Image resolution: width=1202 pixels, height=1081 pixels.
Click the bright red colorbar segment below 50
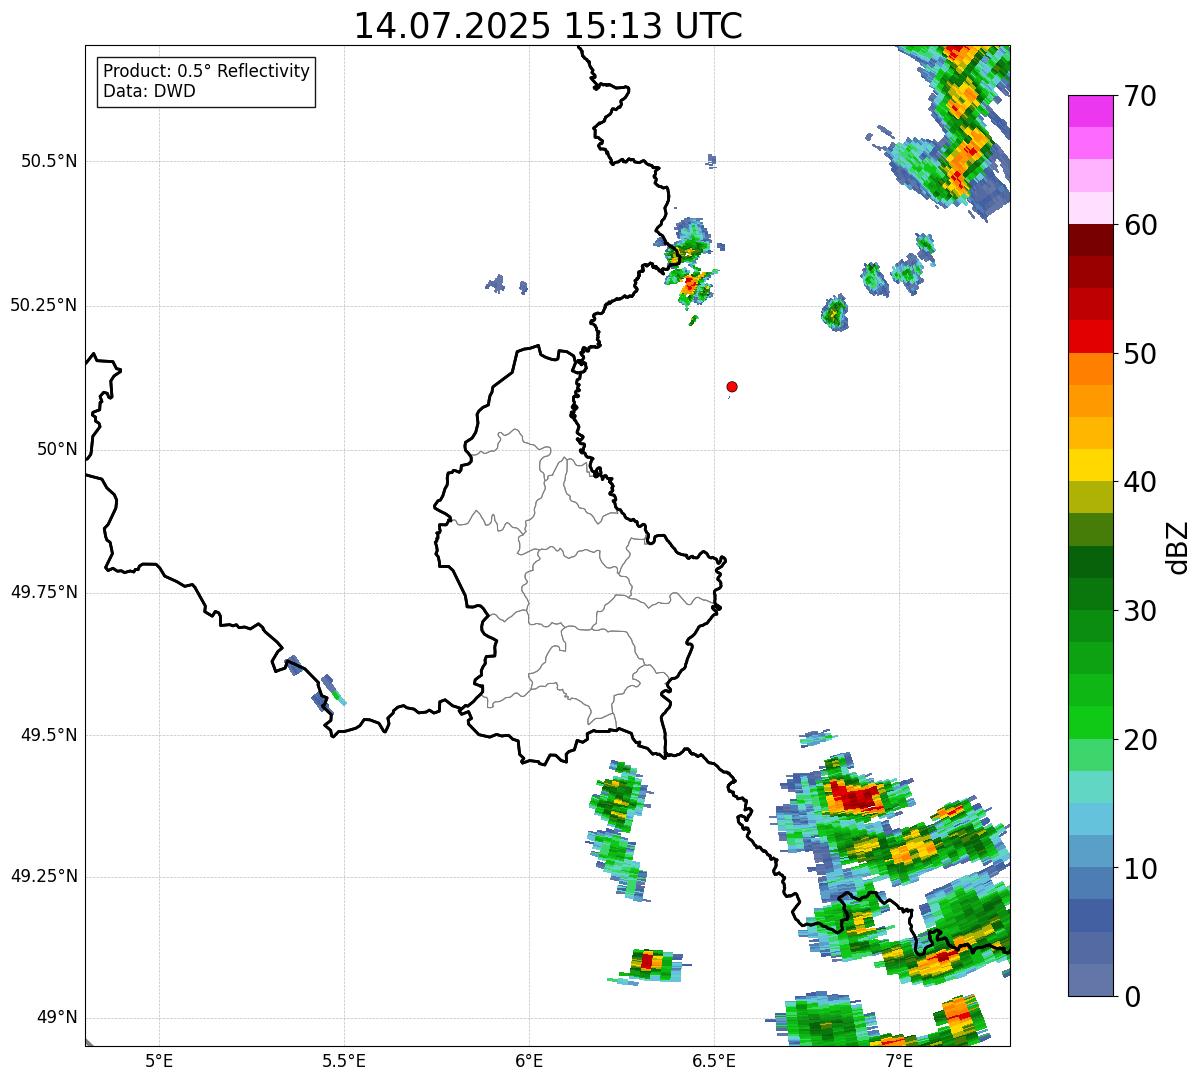(x=1091, y=337)
